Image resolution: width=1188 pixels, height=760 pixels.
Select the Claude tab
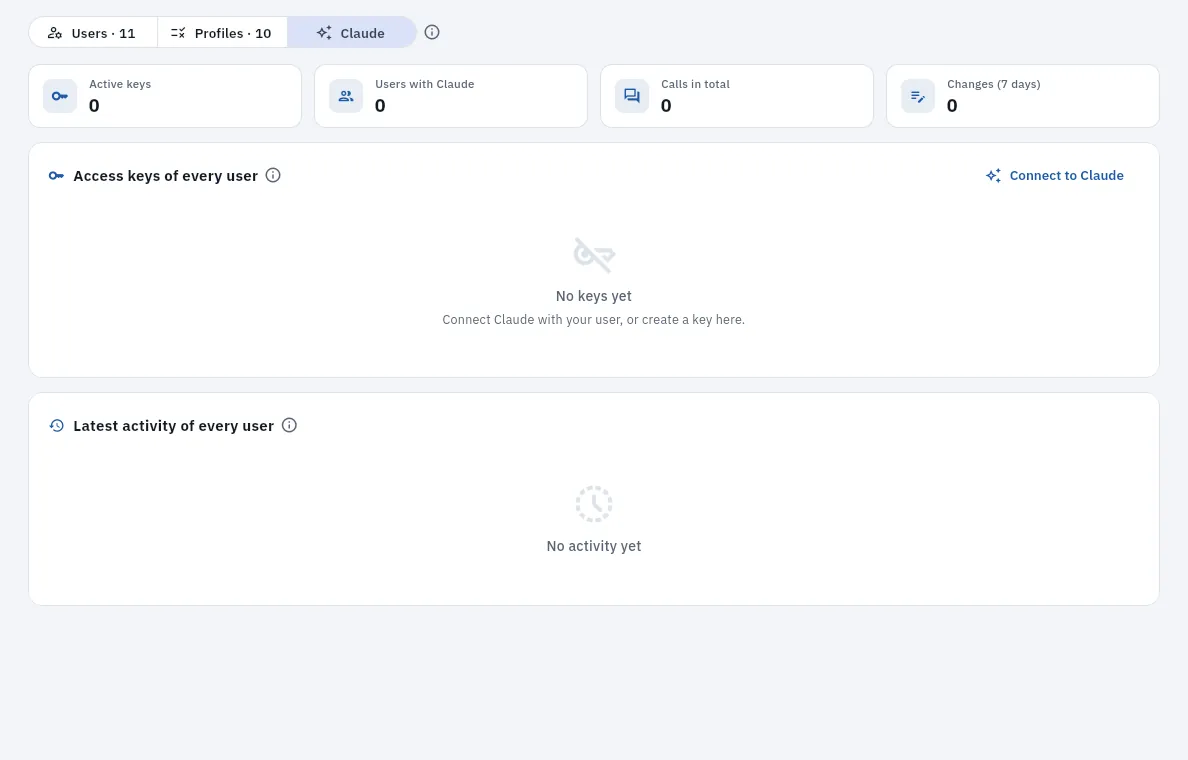point(352,33)
